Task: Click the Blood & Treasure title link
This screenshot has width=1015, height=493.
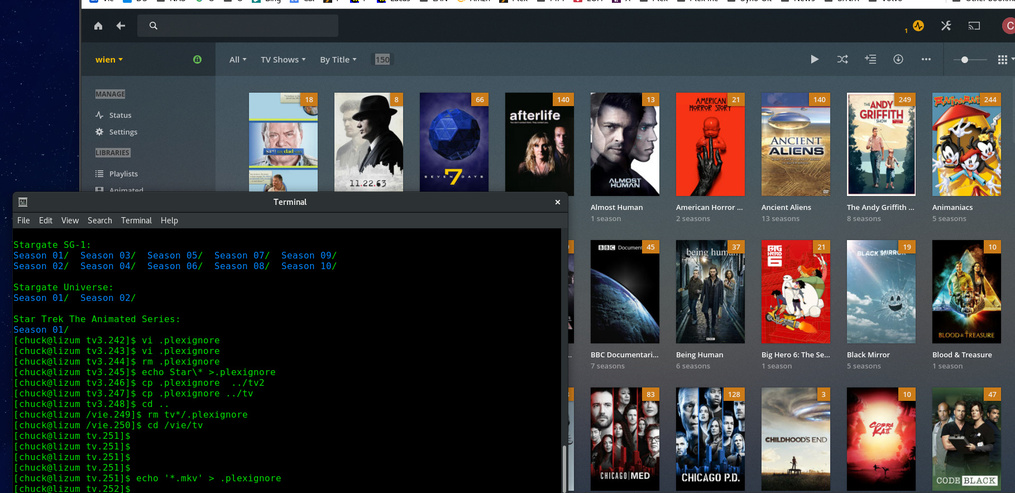Action: (962, 355)
